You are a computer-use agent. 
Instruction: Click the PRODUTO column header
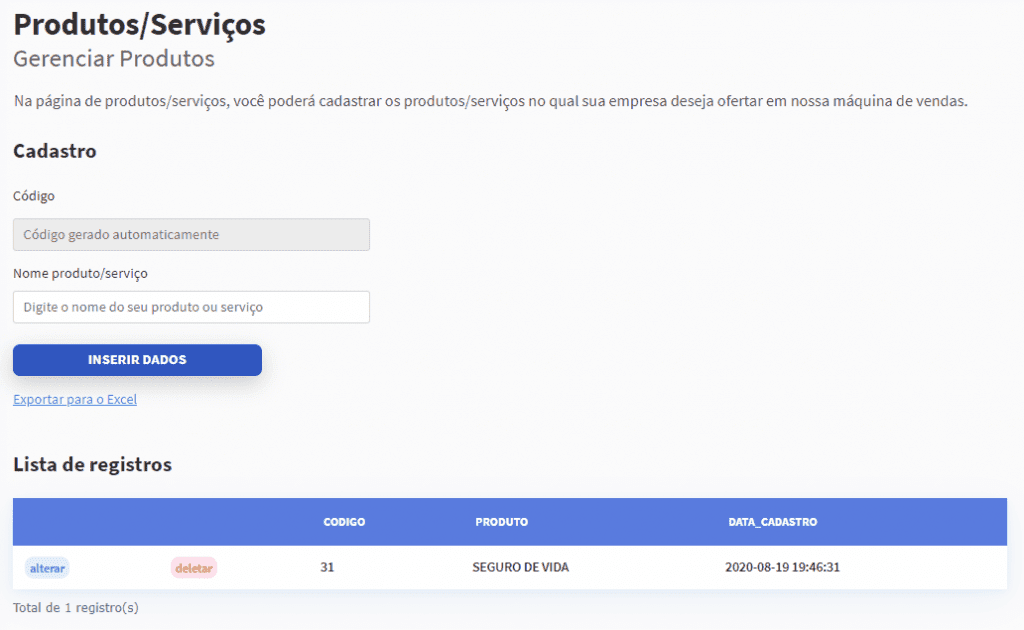point(502,522)
